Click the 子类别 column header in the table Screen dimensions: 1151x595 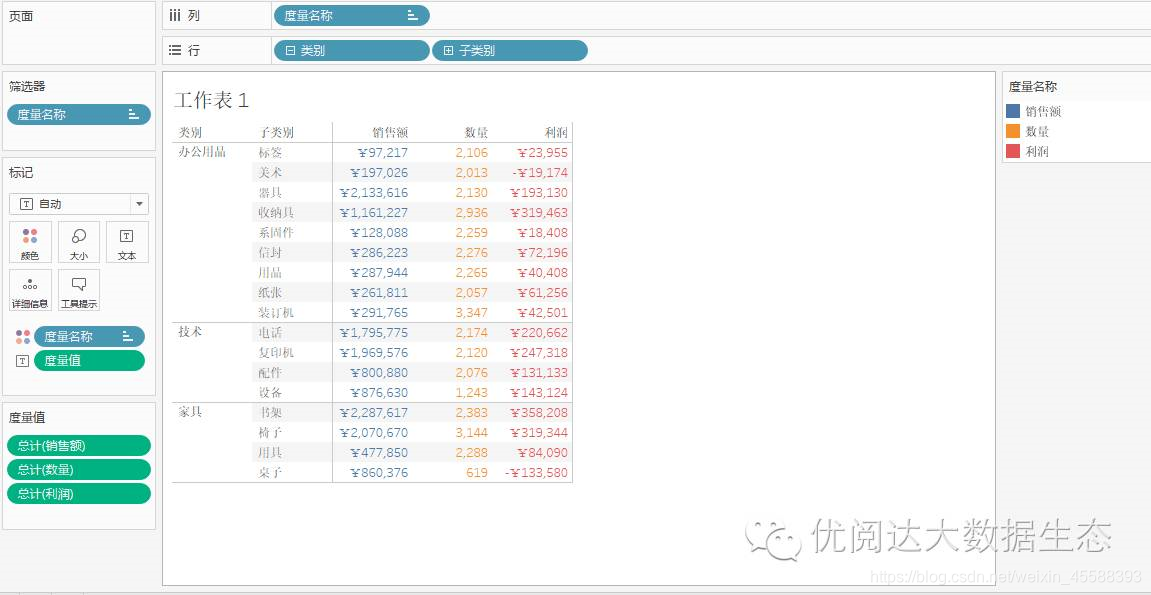[x=276, y=133]
